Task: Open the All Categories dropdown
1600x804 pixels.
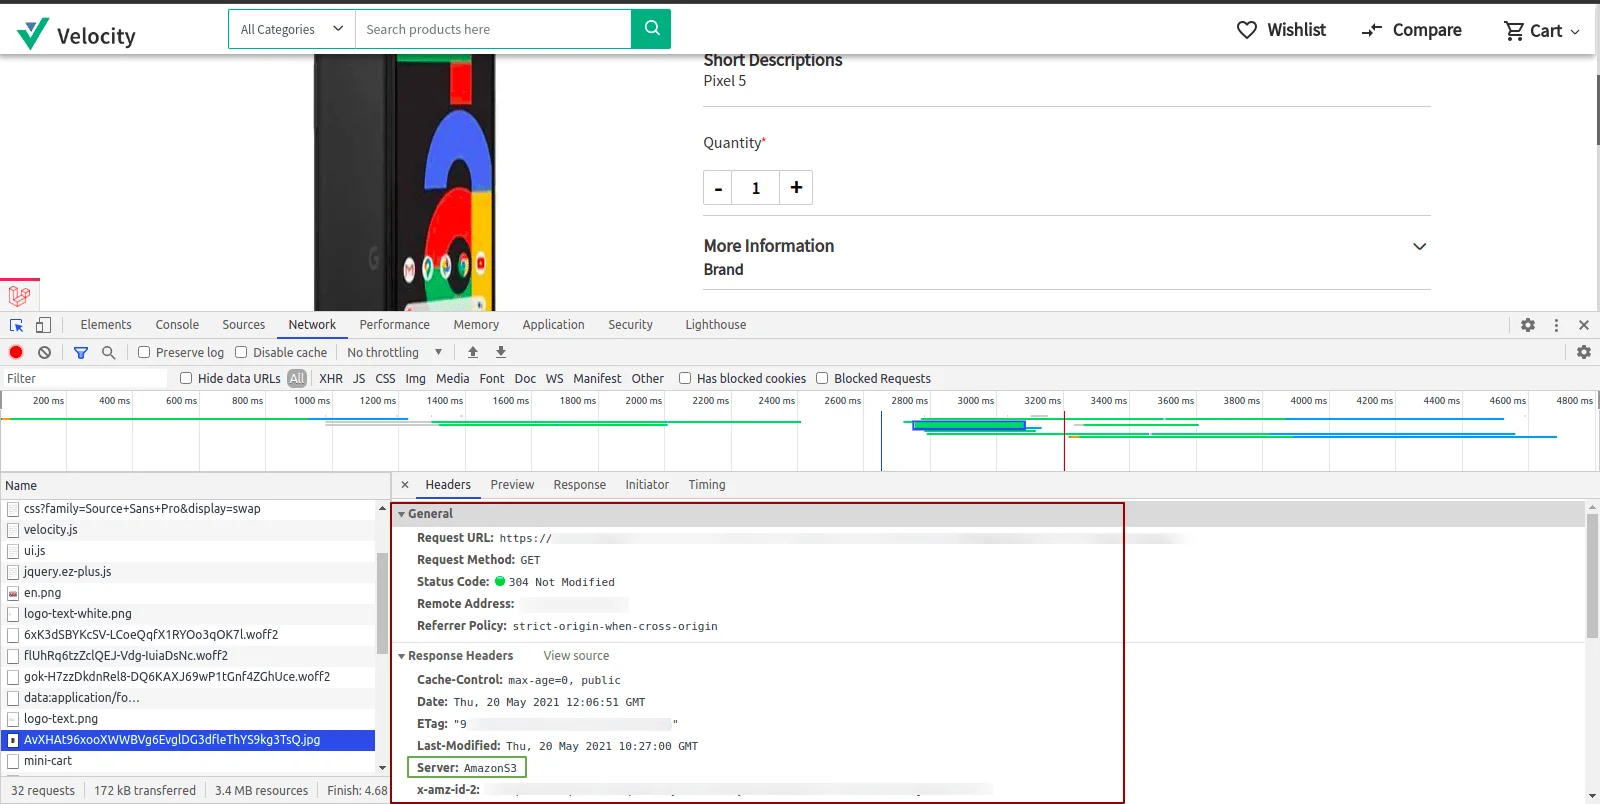Action: (292, 29)
